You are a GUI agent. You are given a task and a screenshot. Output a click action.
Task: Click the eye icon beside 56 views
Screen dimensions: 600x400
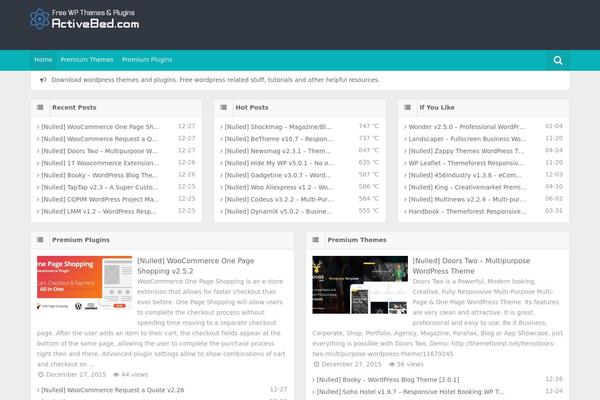click(x=392, y=364)
